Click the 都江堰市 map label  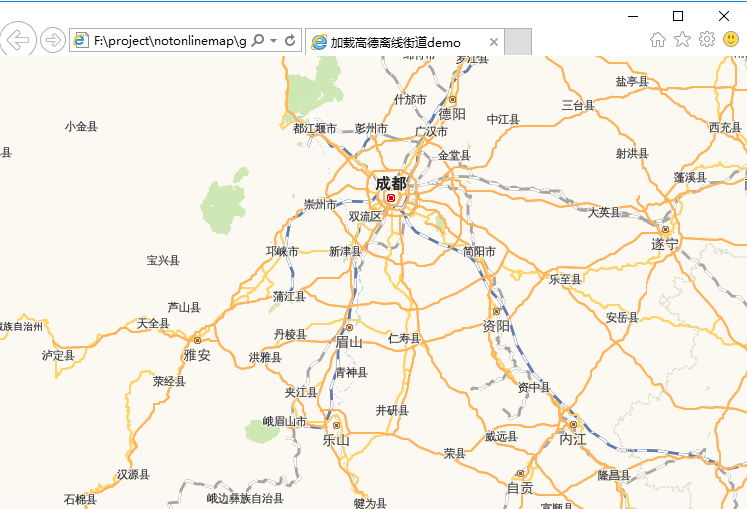click(x=315, y=129)
